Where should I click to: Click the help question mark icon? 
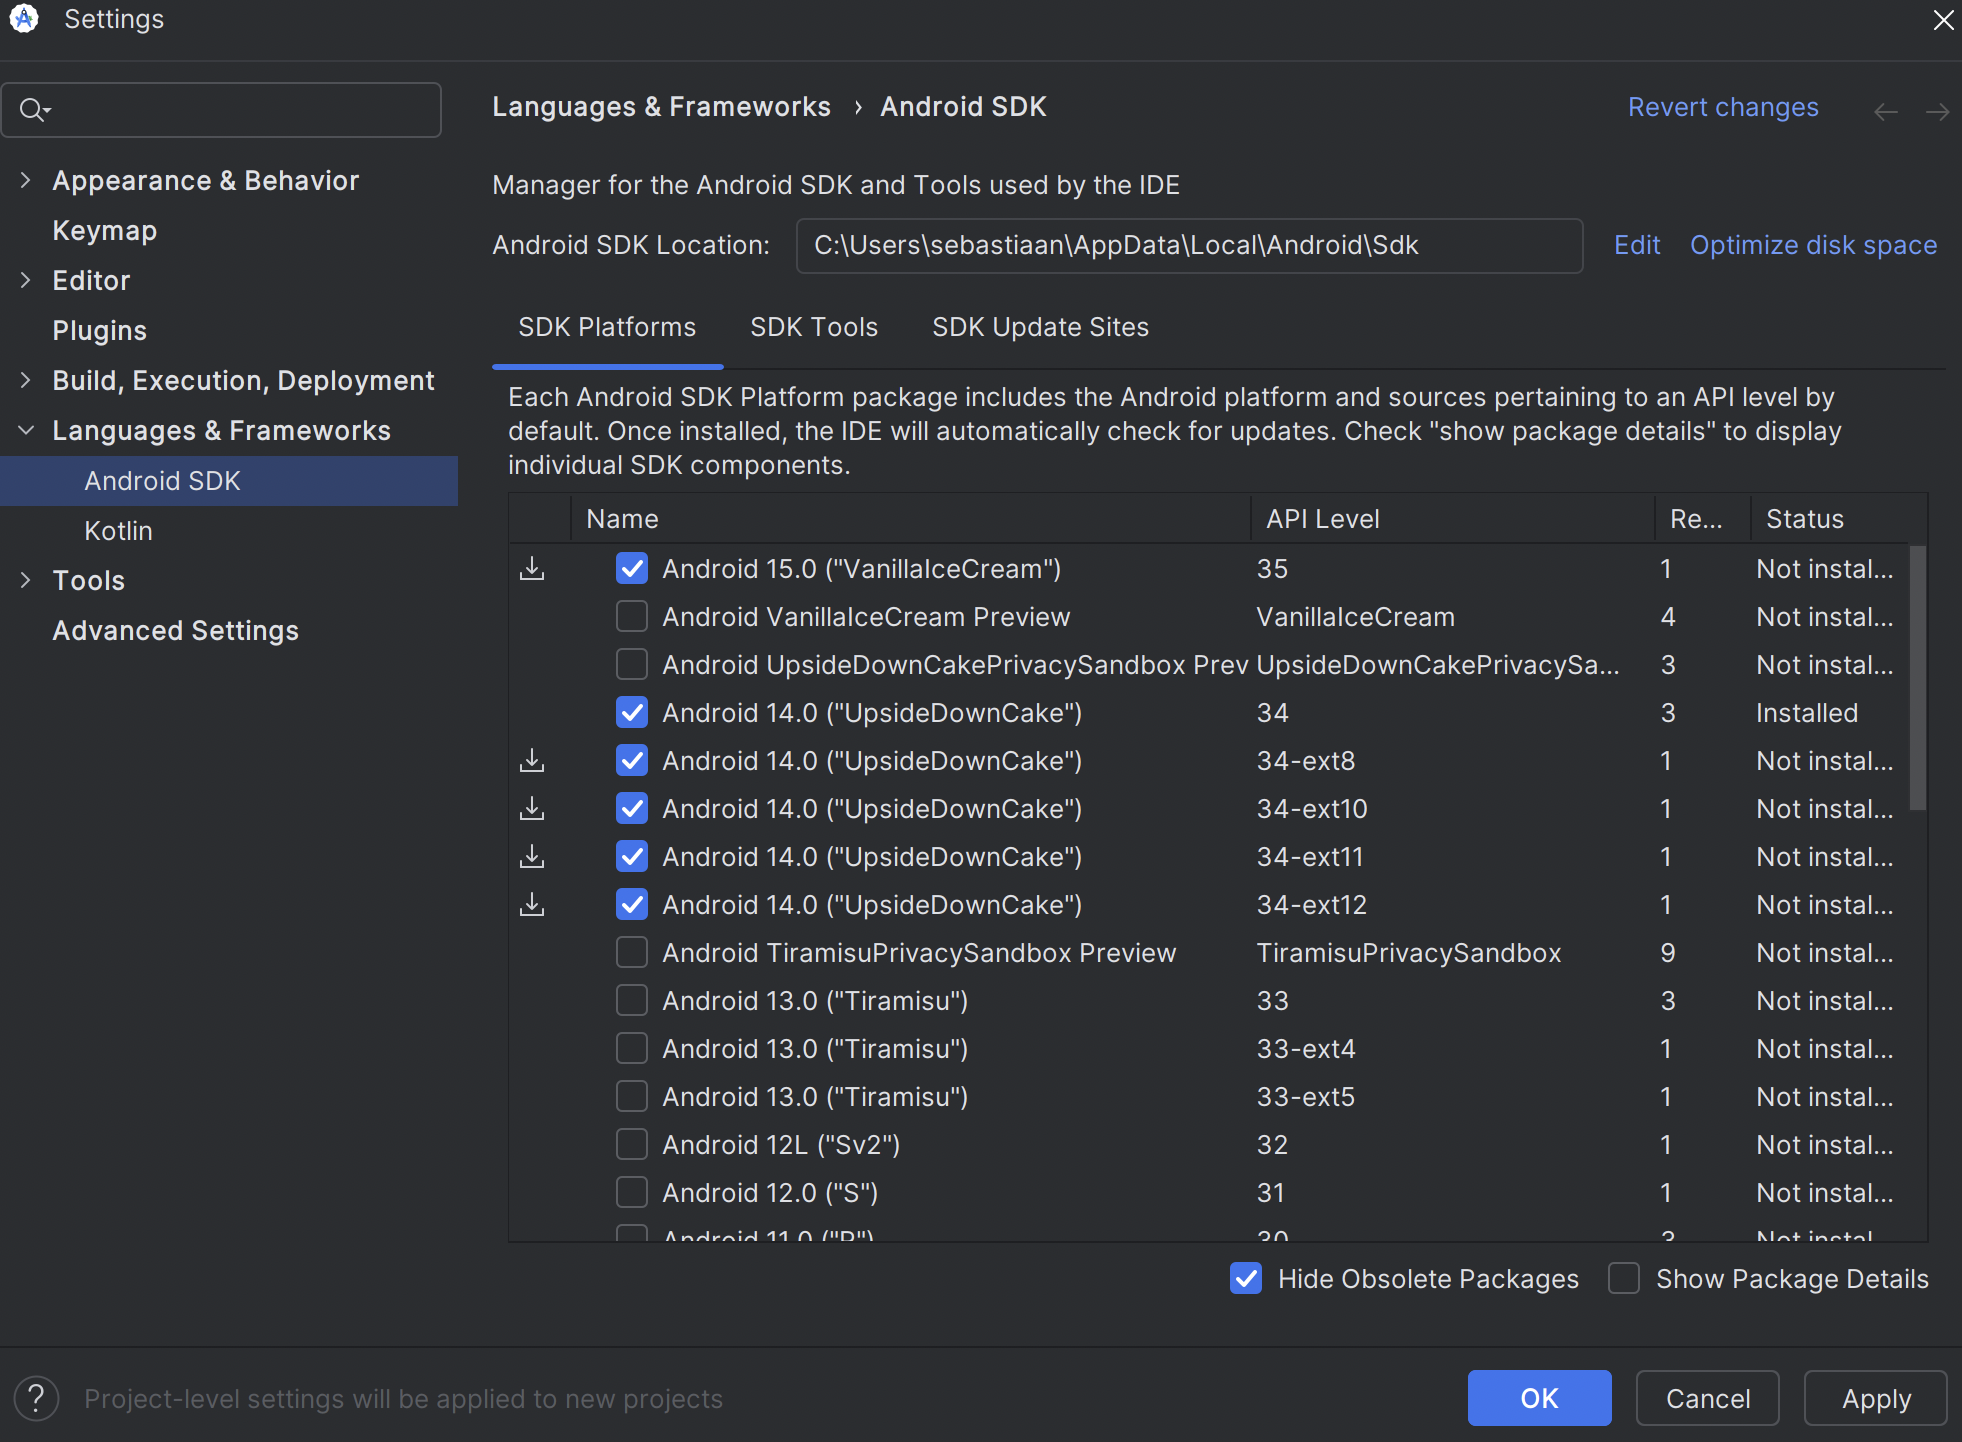click(37, 1398)
